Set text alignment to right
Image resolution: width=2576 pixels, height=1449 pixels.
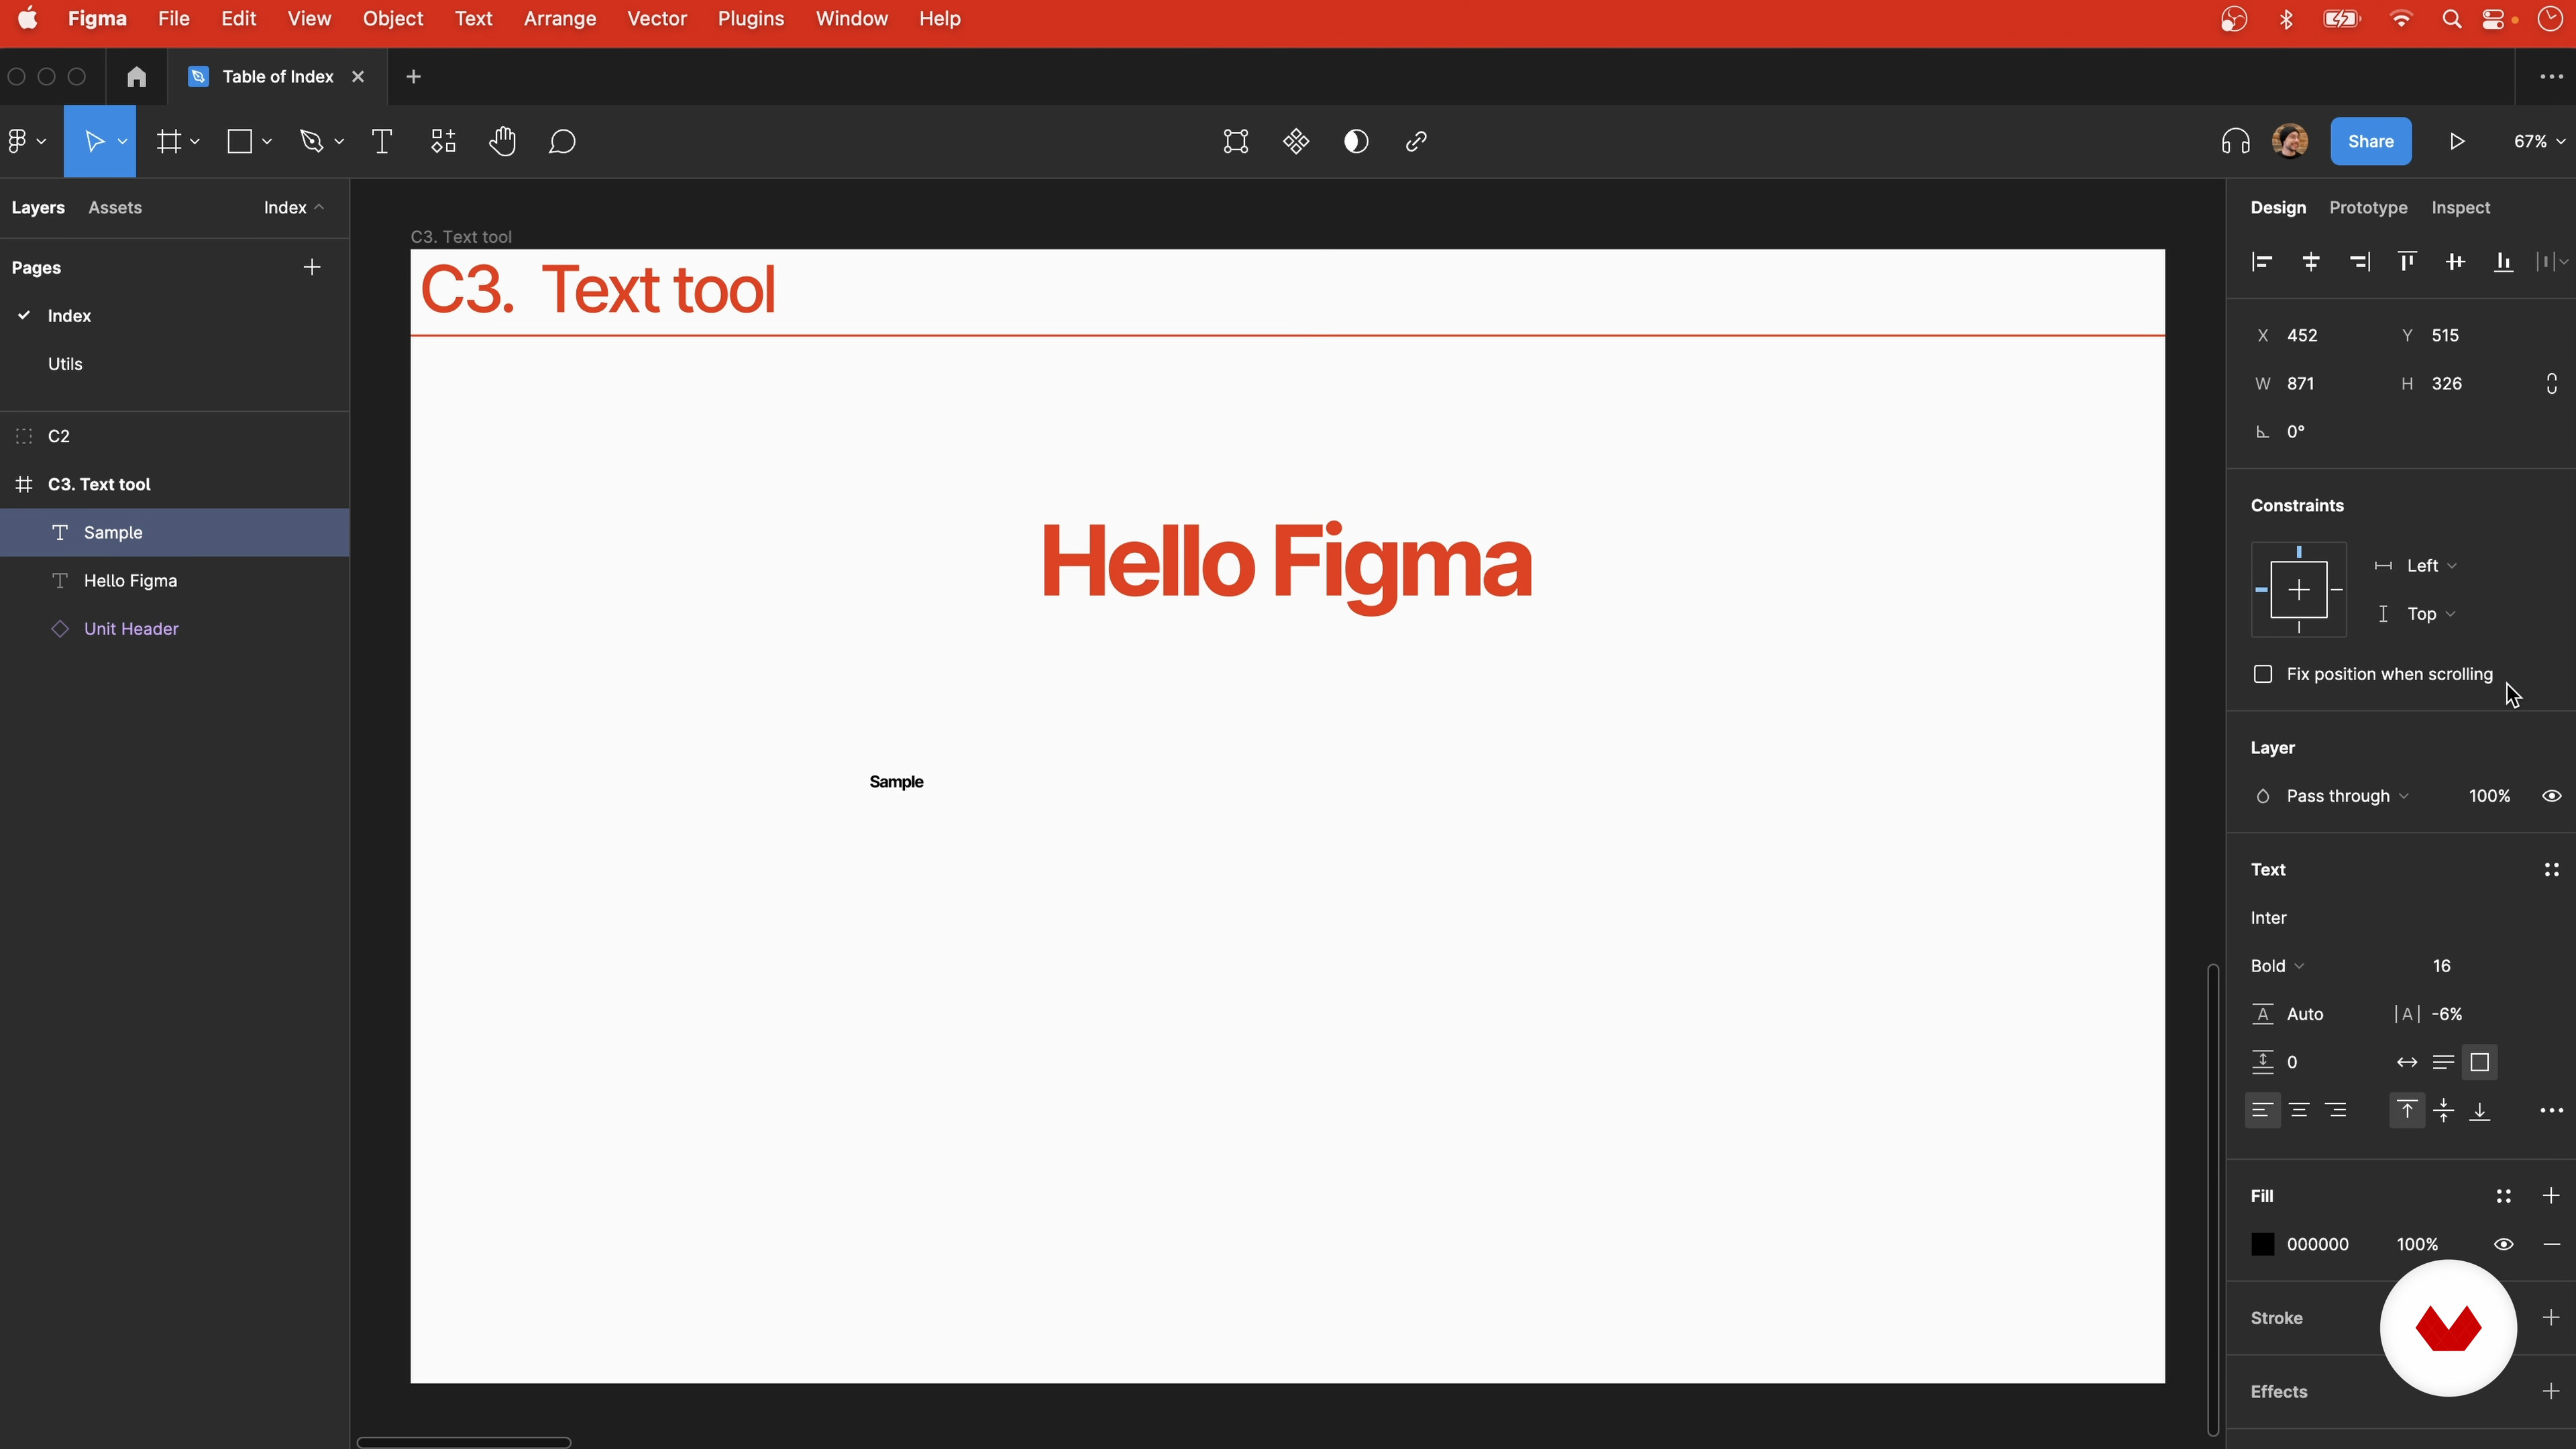(x=2336, y=1111)
